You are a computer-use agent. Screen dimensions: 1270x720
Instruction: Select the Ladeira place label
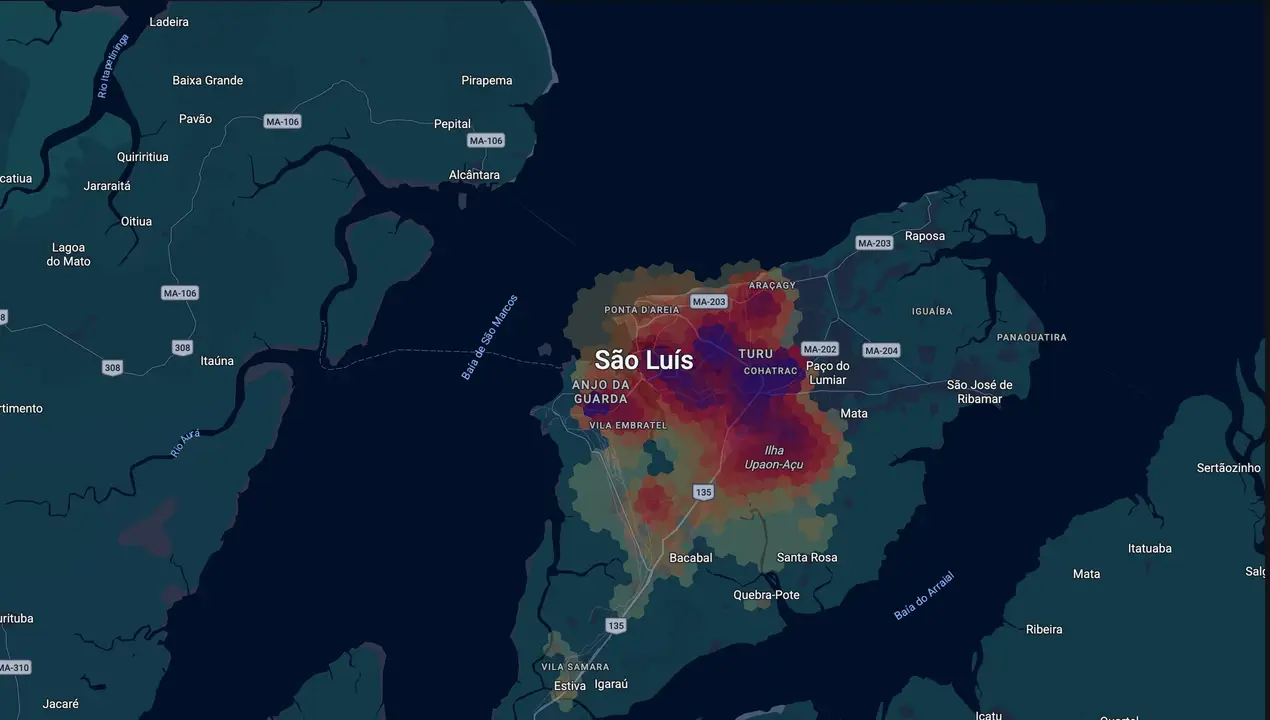(168, 22)
